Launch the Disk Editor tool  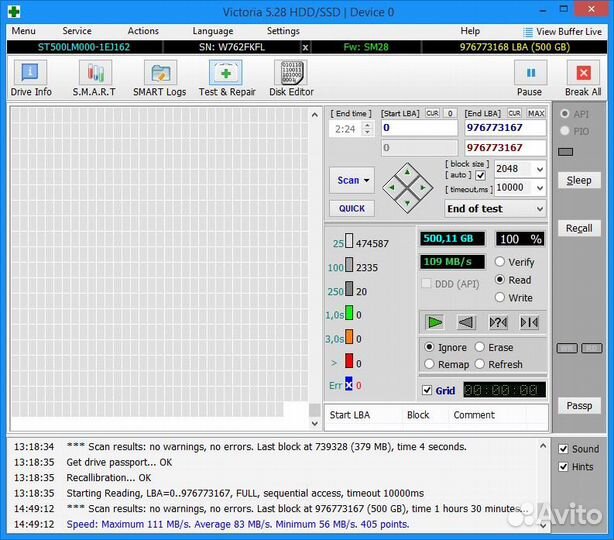pyautogui.click(x=291, y=78)
